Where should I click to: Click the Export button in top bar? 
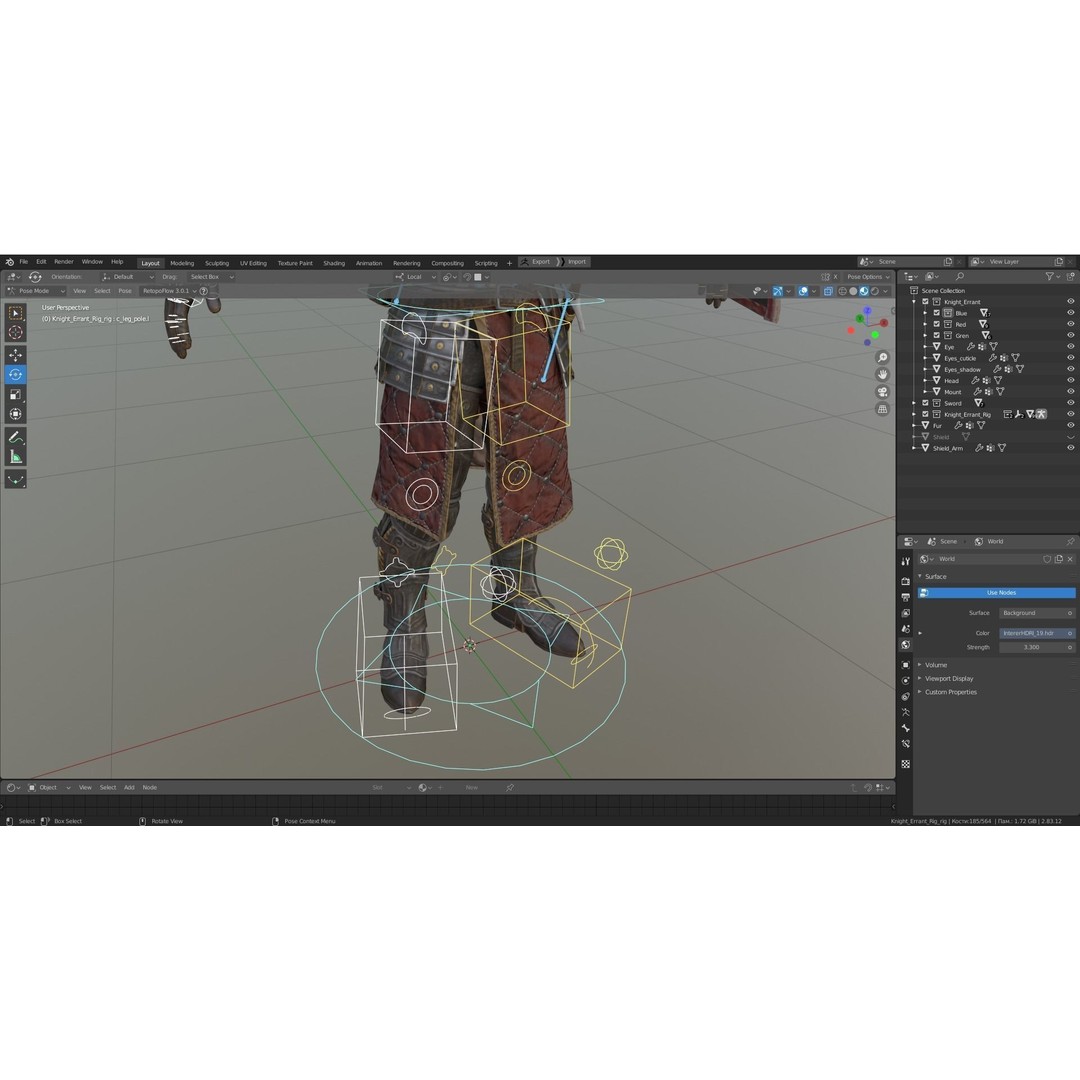click(x=536, y=262)
